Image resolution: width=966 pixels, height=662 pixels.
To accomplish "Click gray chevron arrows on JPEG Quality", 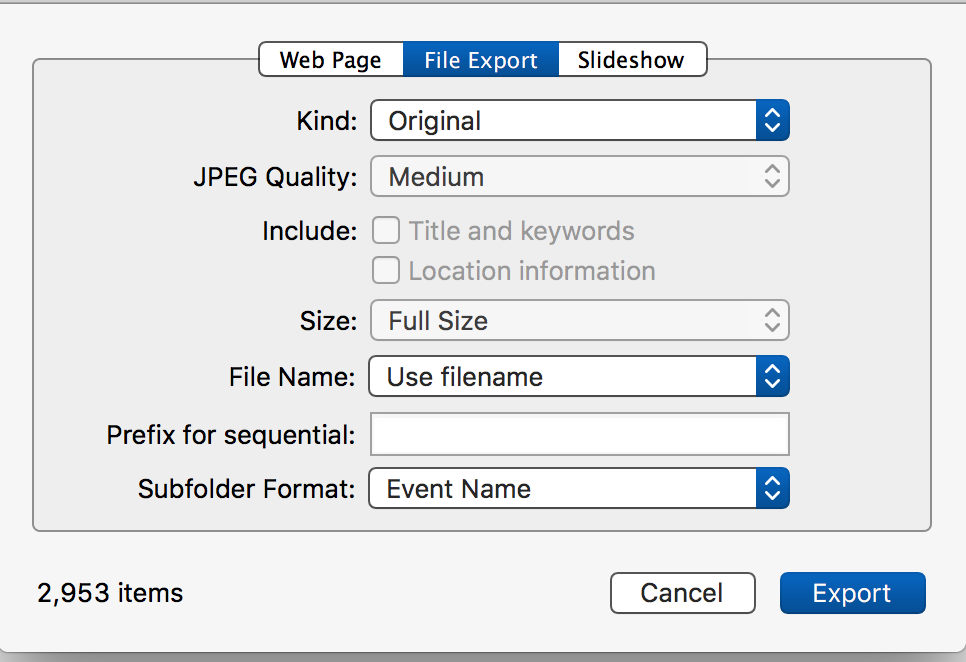I will point(772,177).
